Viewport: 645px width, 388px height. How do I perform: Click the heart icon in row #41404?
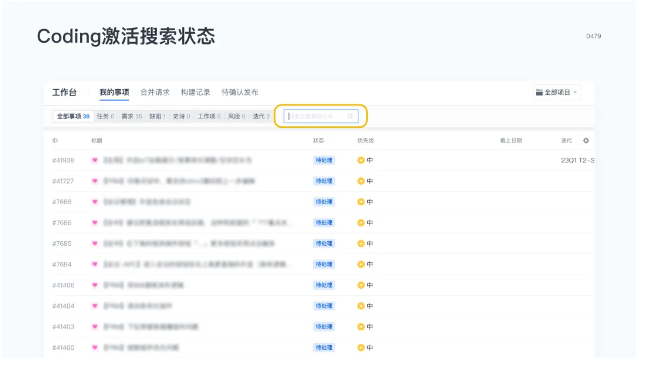[95, 306]
